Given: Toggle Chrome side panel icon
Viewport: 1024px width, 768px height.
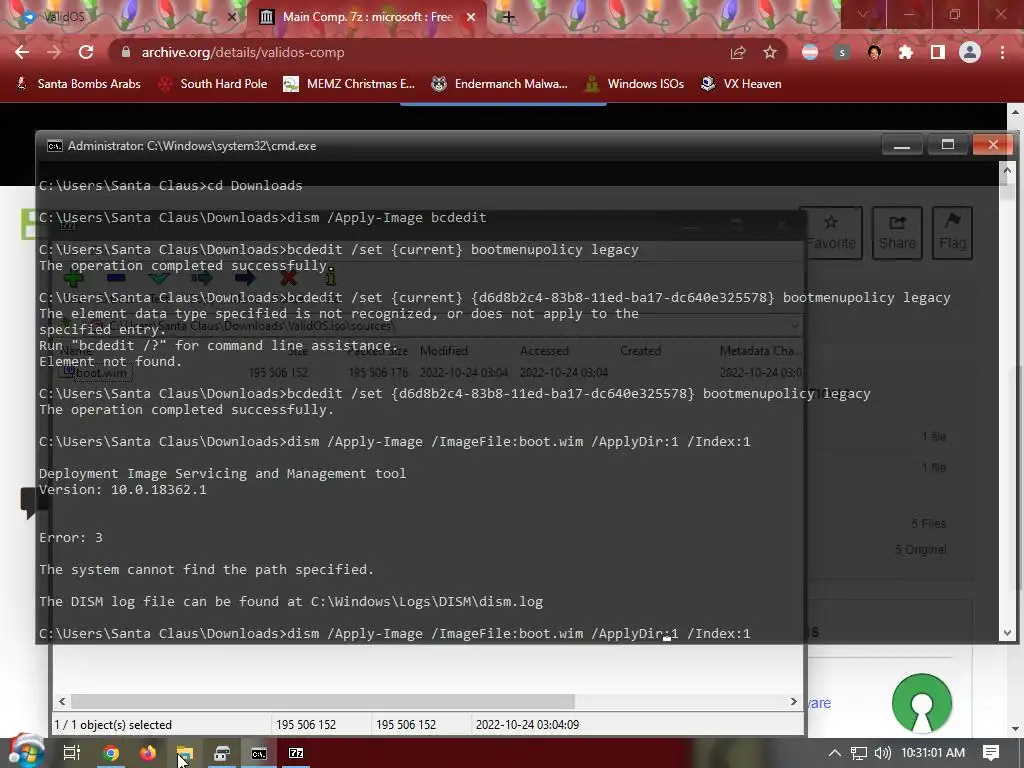Looking at the screenshot, I should pyautogui.click(x=938, y=52).
